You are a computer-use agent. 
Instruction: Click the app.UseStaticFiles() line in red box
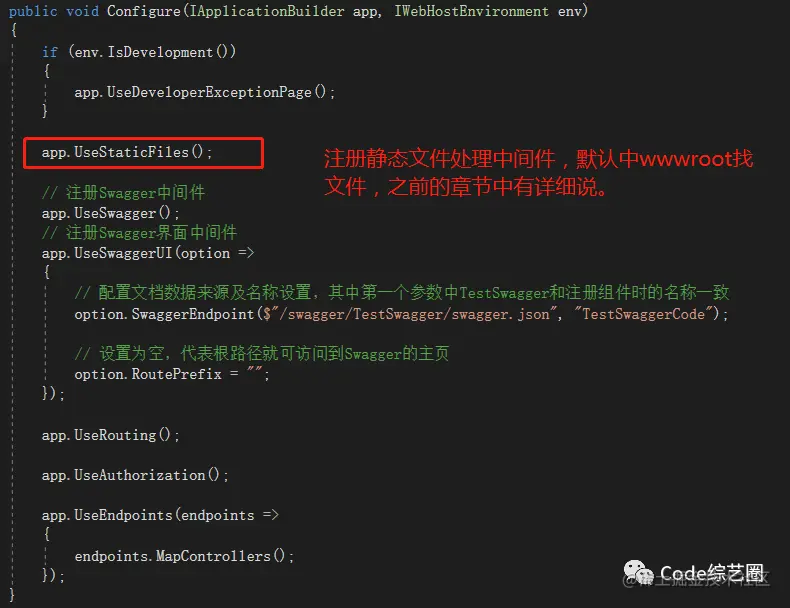click(127, 152)
